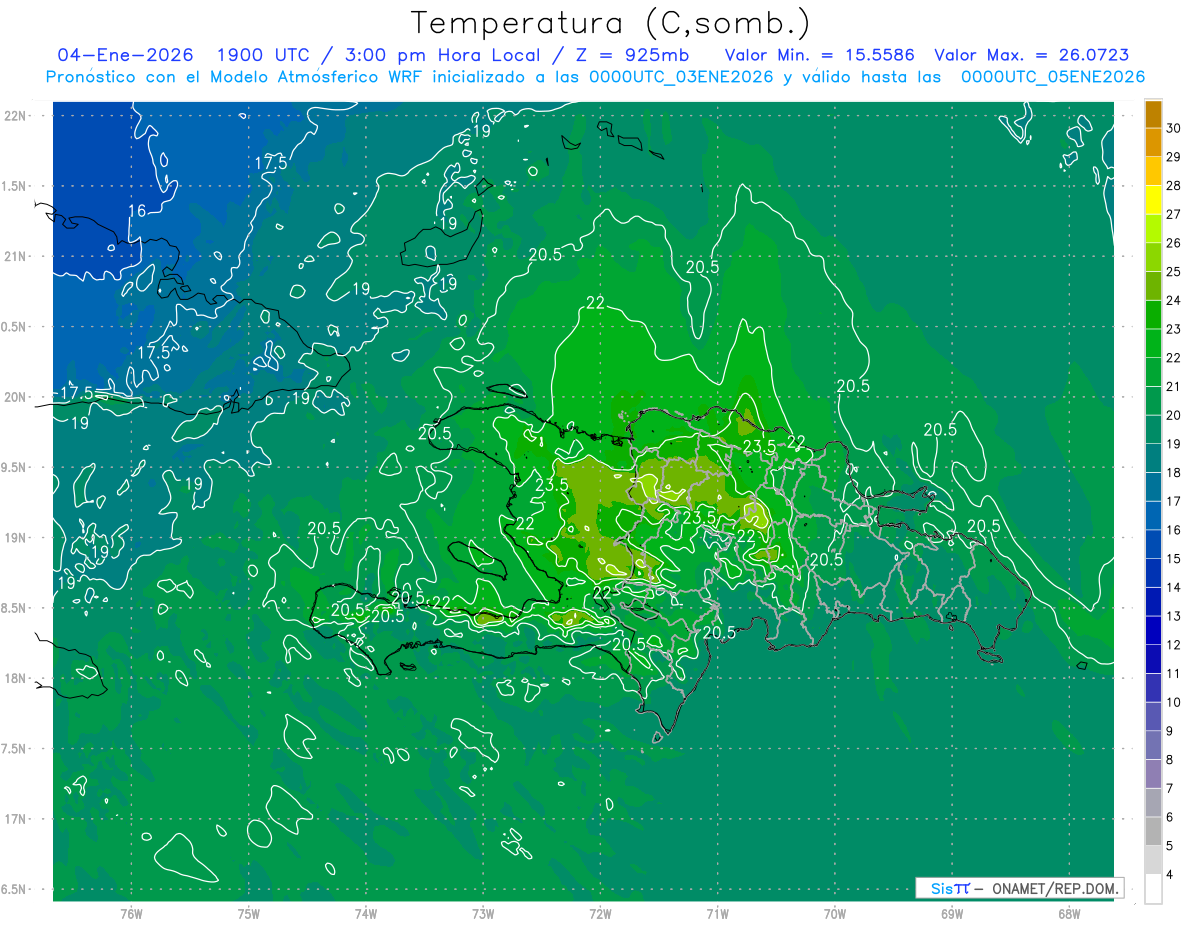This screenshot has width=1200, height=927.
Task: Click the 68W longitude axis label
Action: (1069, 913)
